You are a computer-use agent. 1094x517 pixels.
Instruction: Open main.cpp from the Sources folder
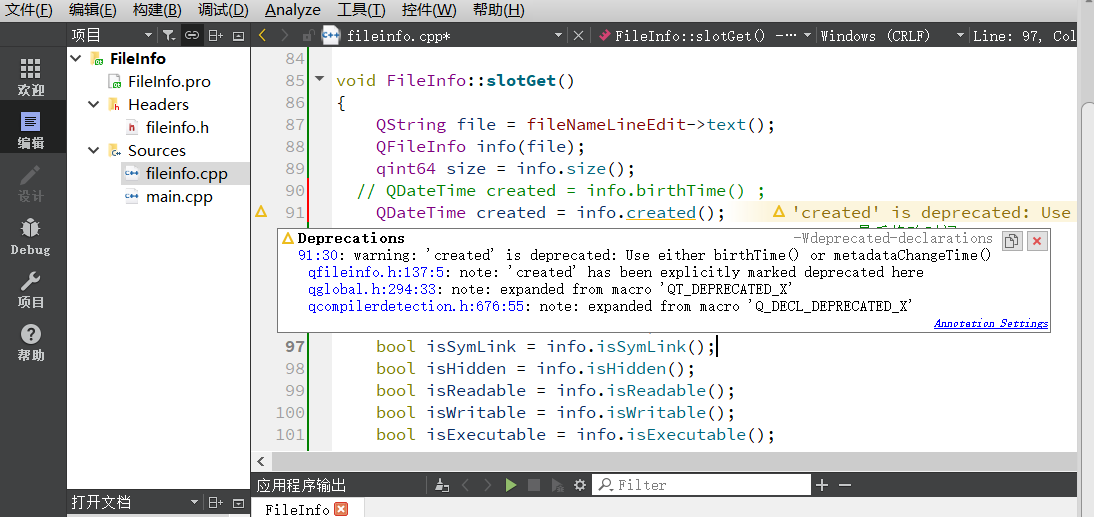pyautogui.click(x=179, y=197)
